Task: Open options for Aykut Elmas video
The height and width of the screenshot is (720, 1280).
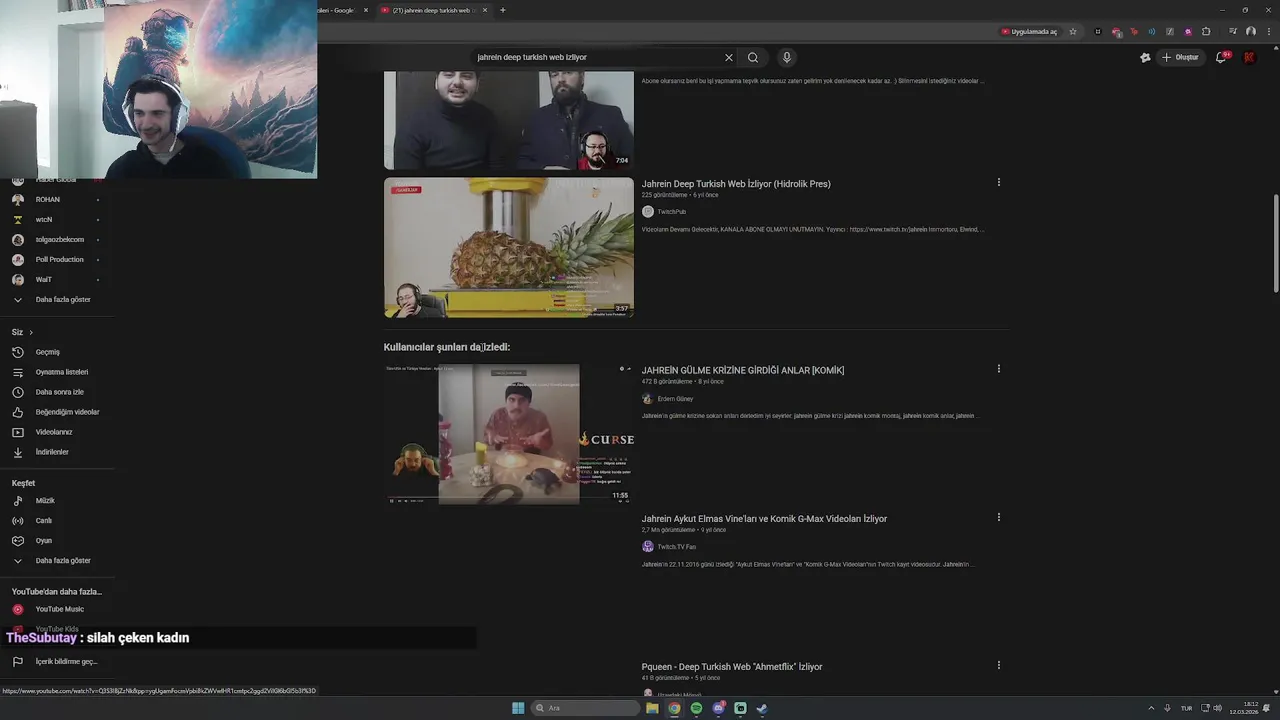Action: coord(998,517)
